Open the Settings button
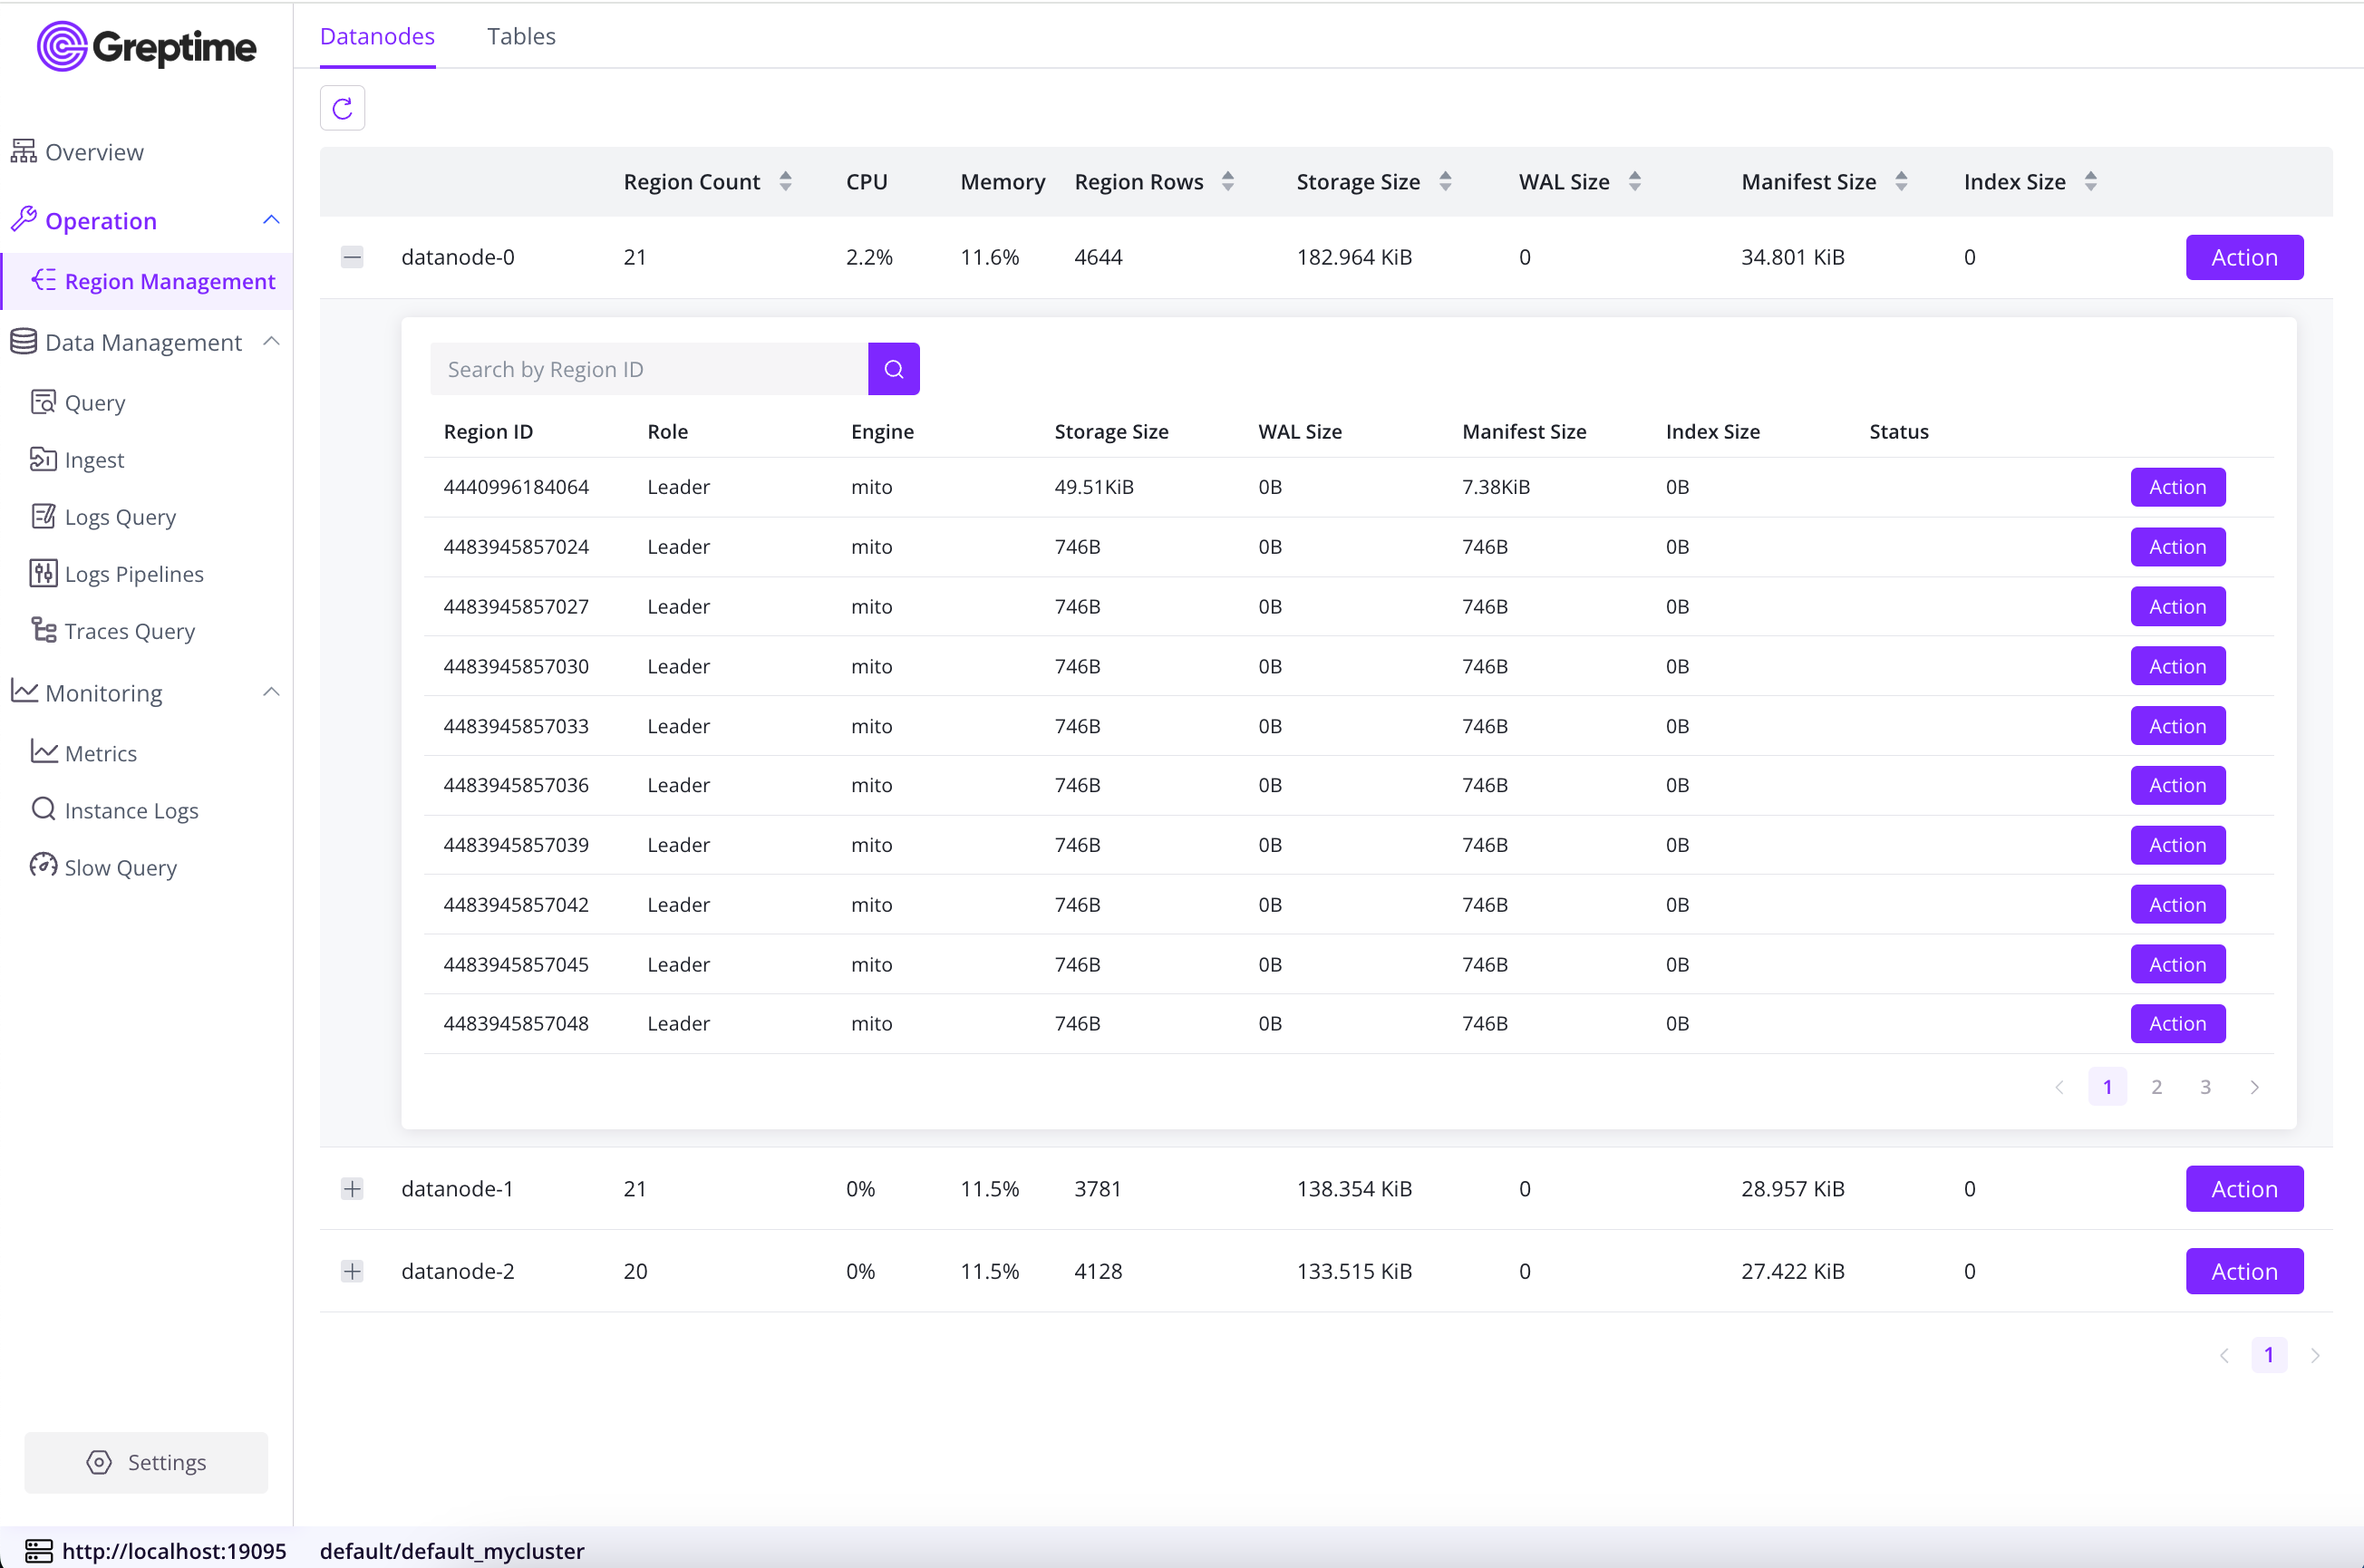This screenshot has width=2364, height=1568. pos(146,1462)
